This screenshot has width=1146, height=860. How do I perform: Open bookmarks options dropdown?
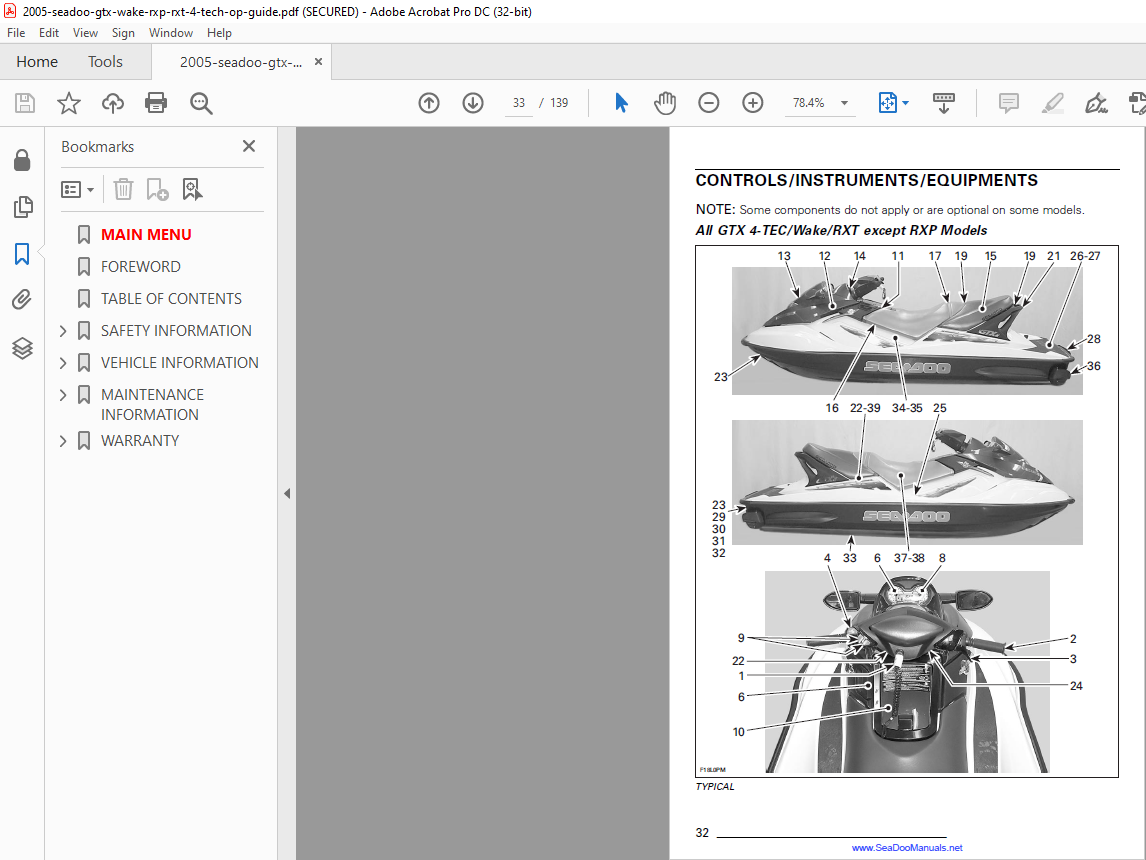tap(77, 190)
